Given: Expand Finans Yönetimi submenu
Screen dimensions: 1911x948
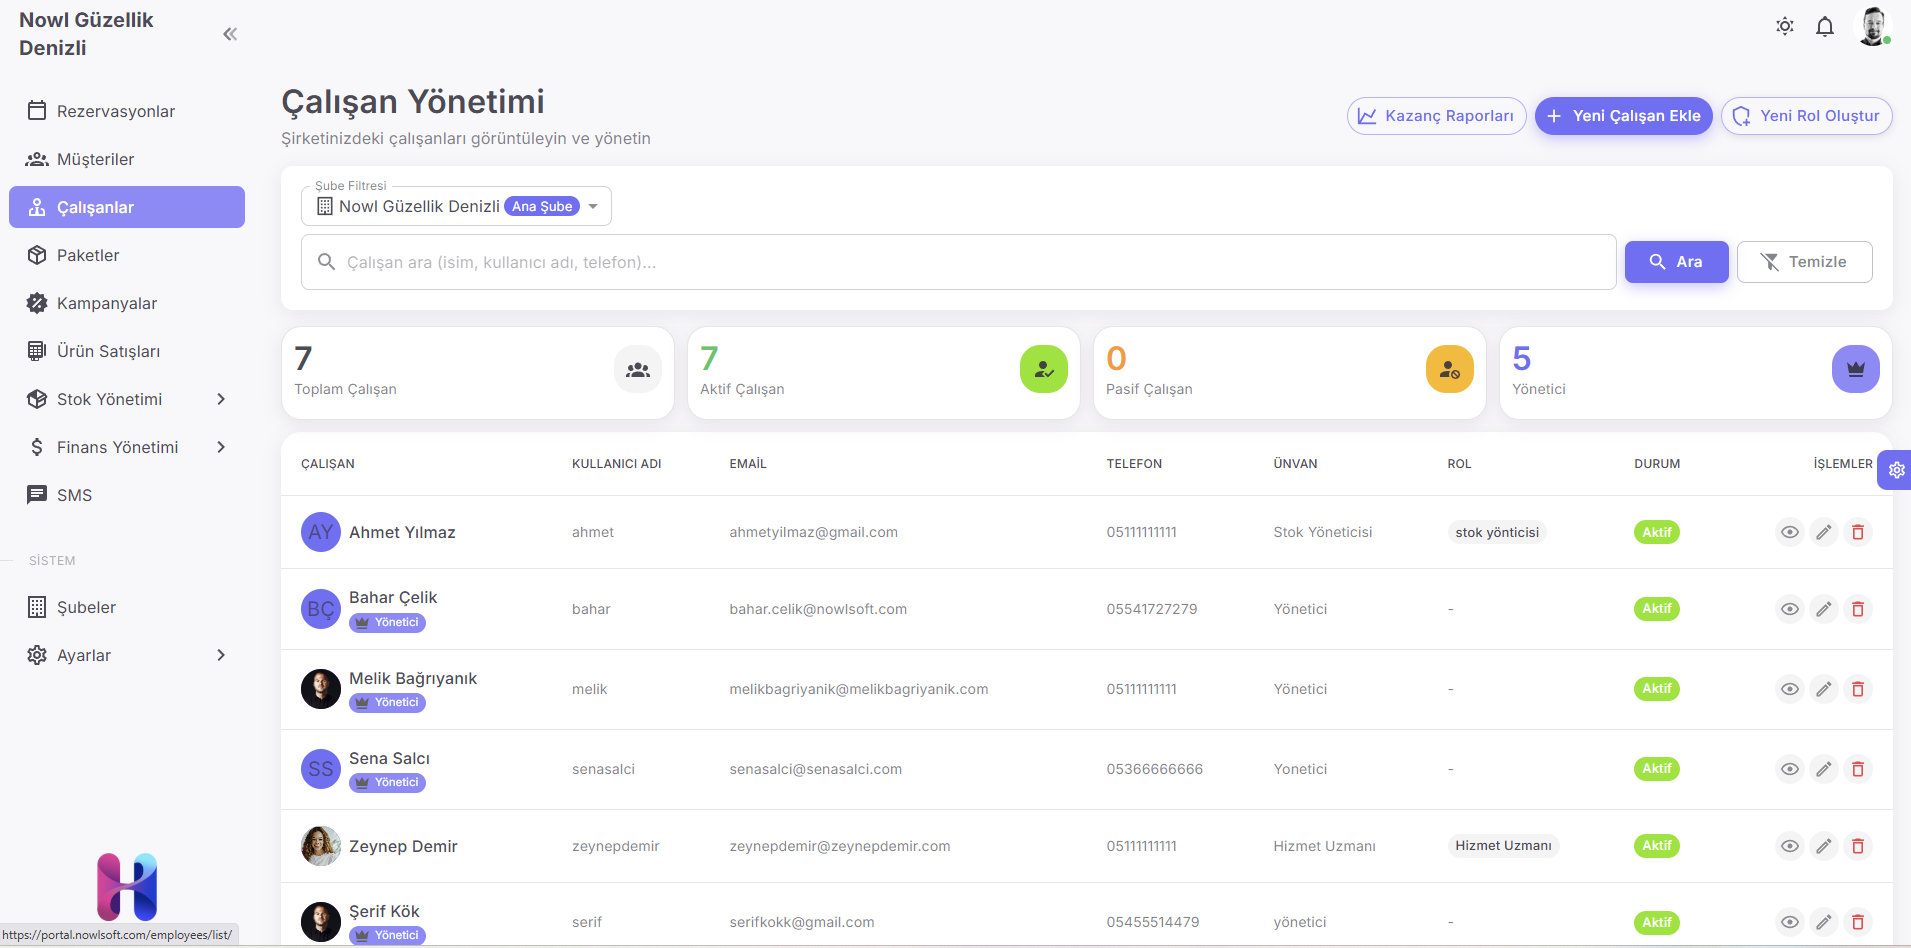Looking at the screenshot, I should pos(221,447).
